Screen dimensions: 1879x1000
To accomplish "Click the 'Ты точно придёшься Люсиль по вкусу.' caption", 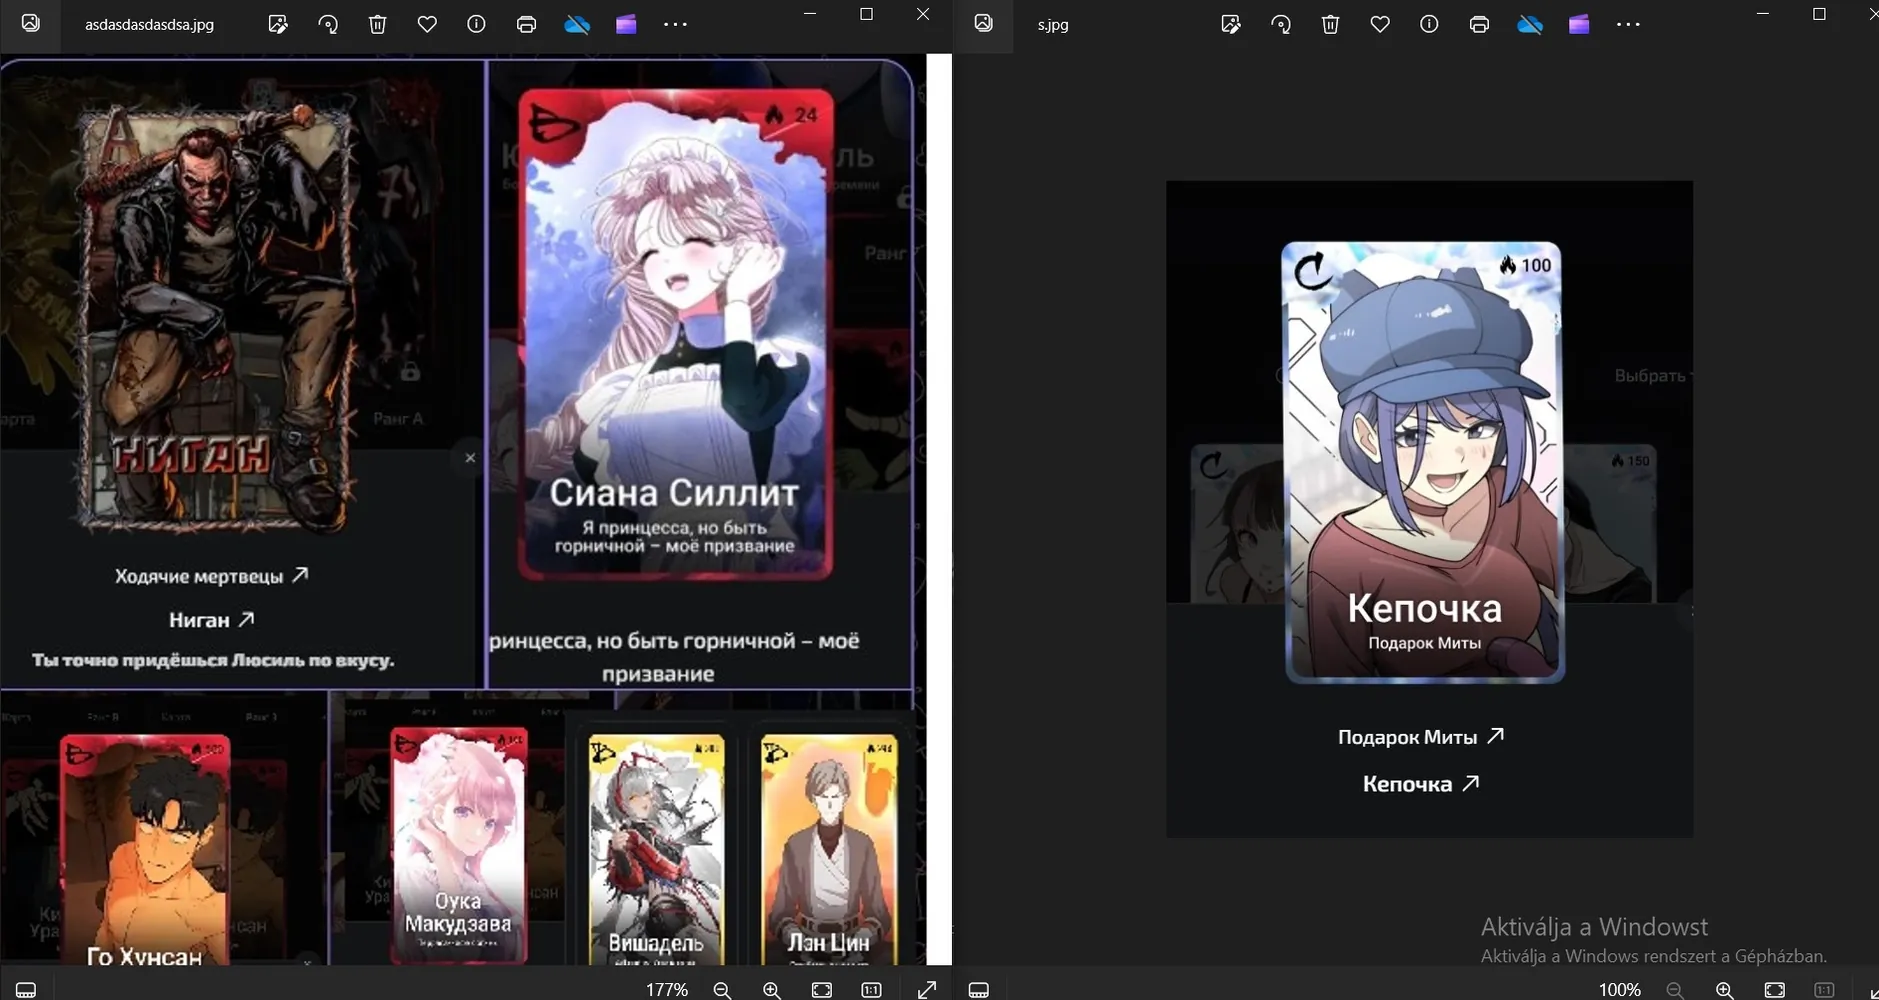I will (x=213, y=660).
